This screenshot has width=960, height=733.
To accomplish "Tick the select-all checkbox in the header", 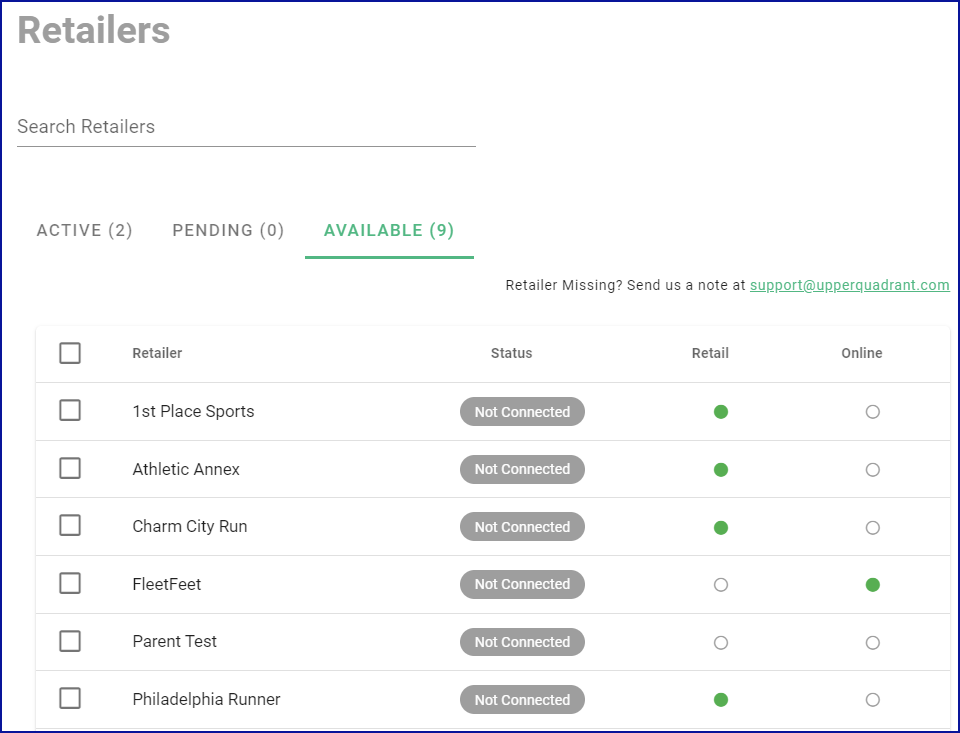I will pos(70,353).
